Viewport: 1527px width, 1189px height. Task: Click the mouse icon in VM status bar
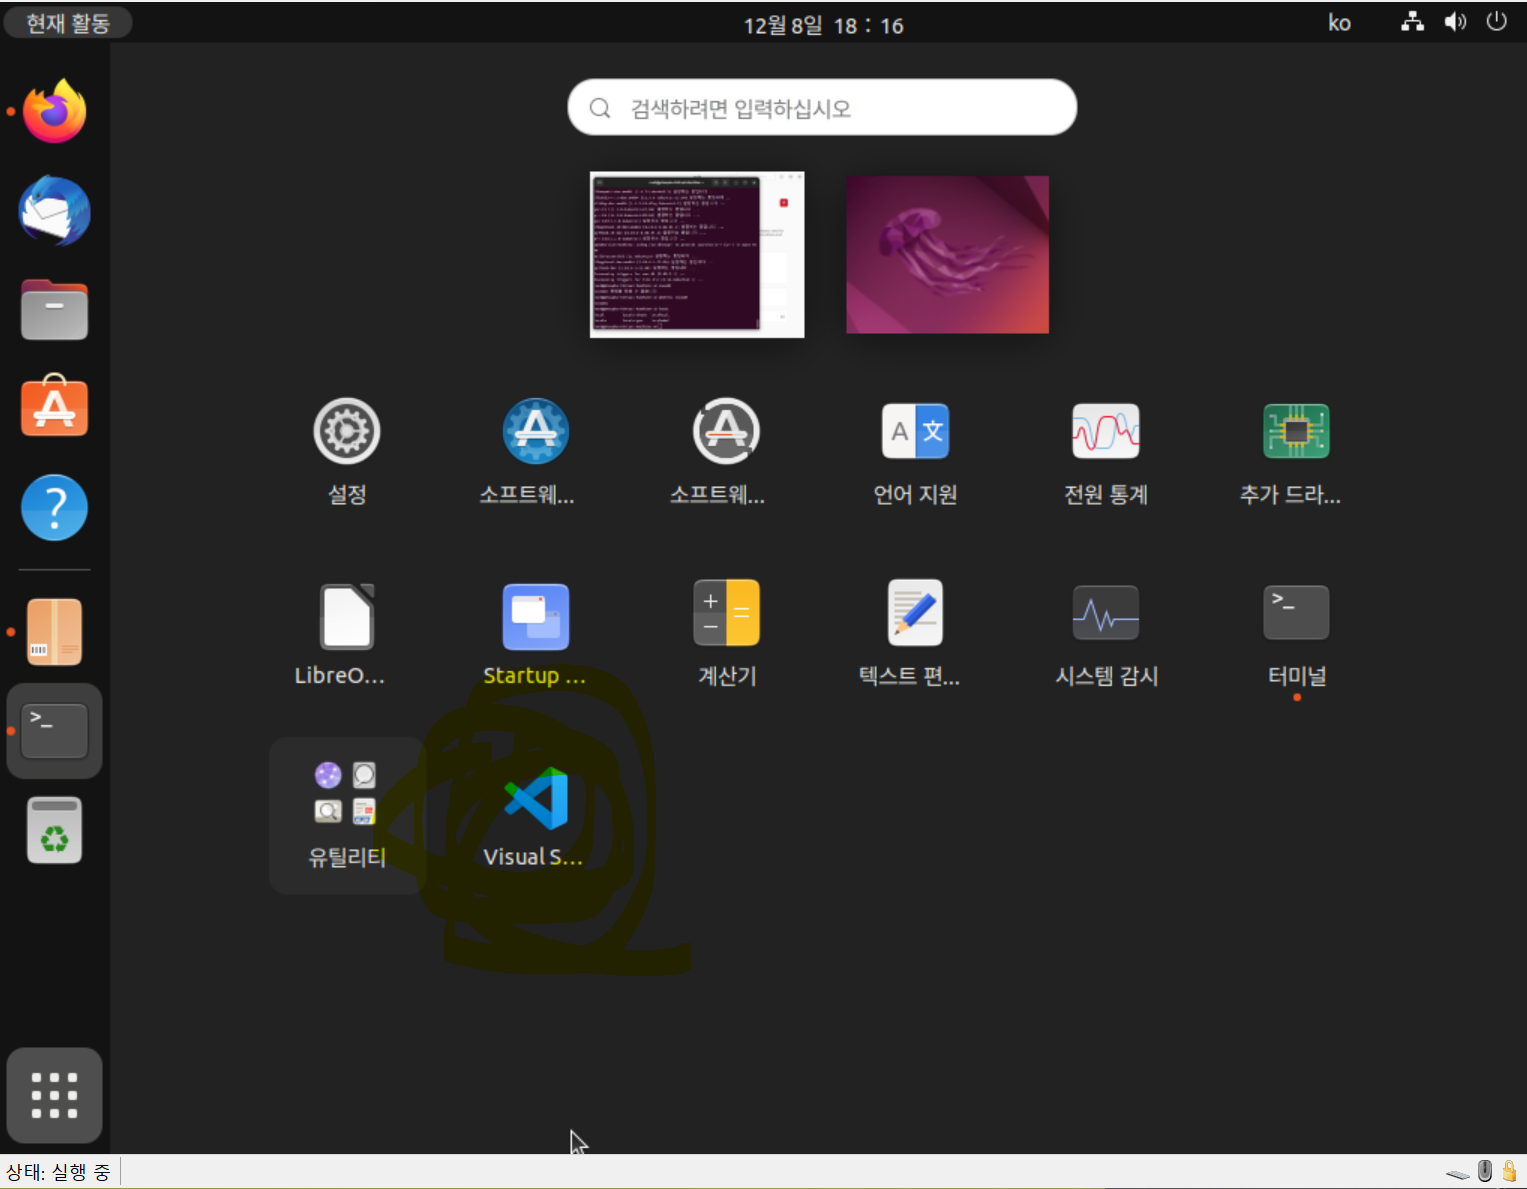pos(1485,1171)
